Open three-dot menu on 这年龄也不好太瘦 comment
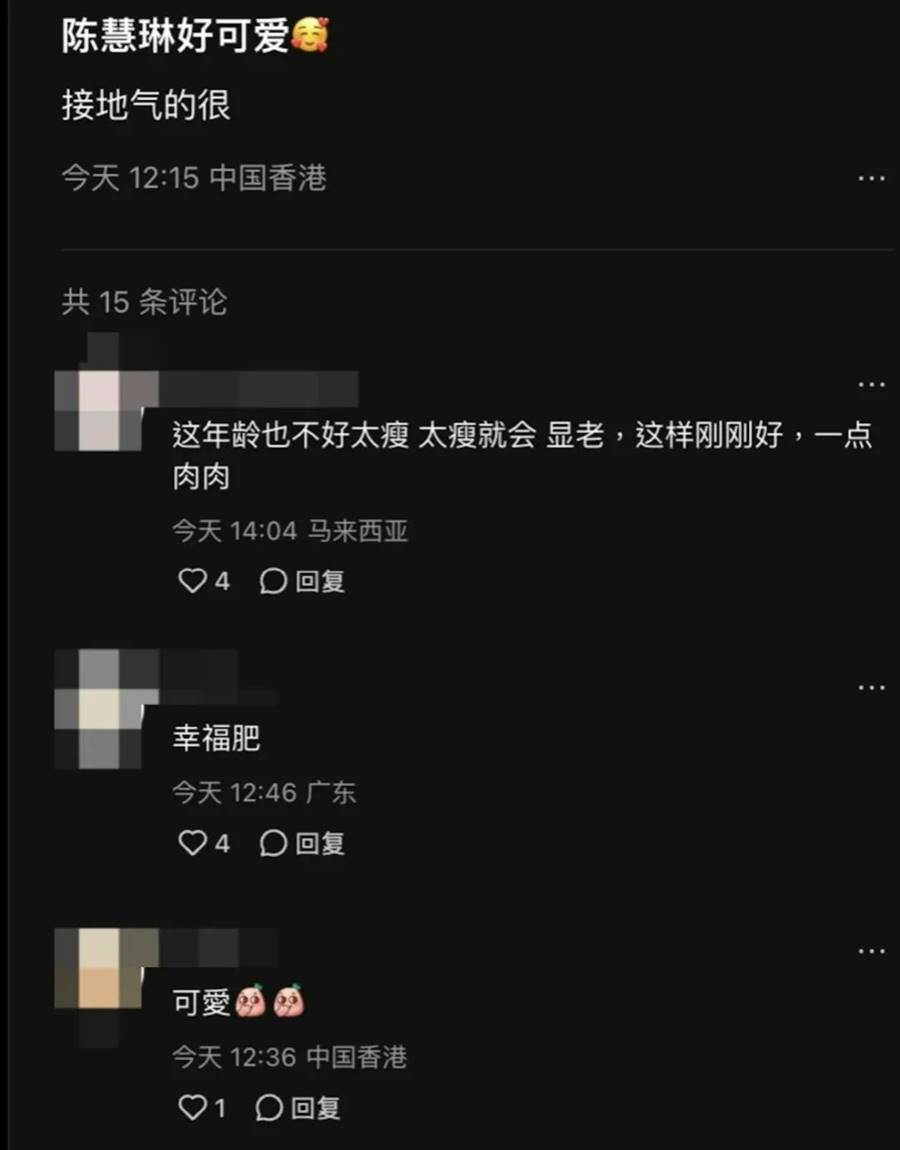Image resolution: width=900 pixels, height=1150 pixels. tap(871, 384)
